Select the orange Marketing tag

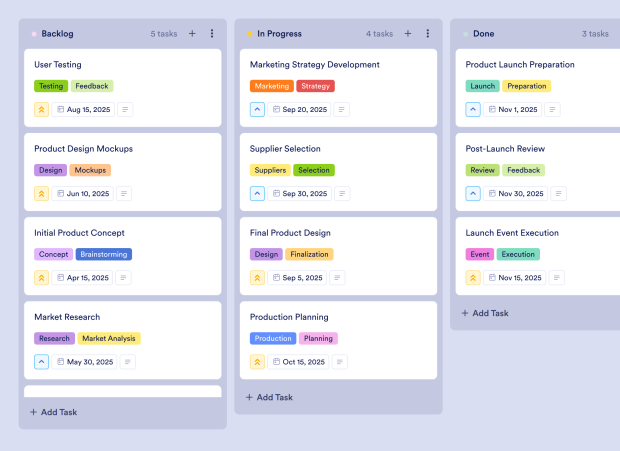pyautogui.click(x=272, y=86)
